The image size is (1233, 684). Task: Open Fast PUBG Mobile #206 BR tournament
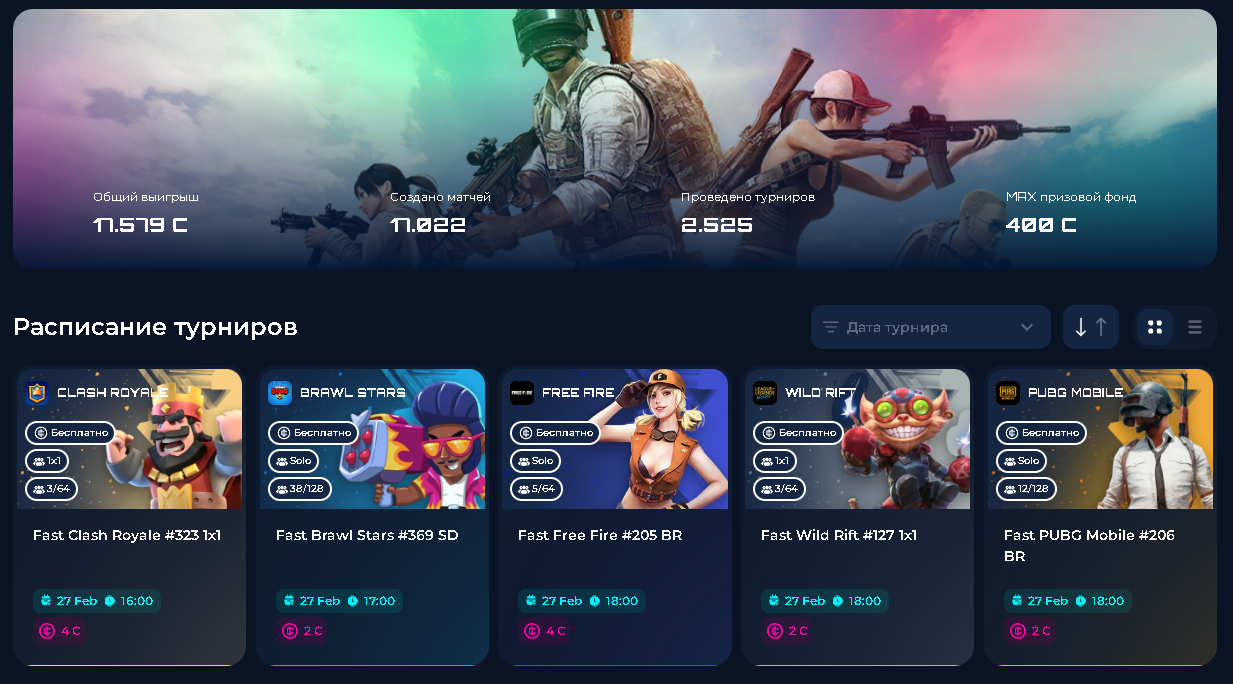click(1089, 545)
